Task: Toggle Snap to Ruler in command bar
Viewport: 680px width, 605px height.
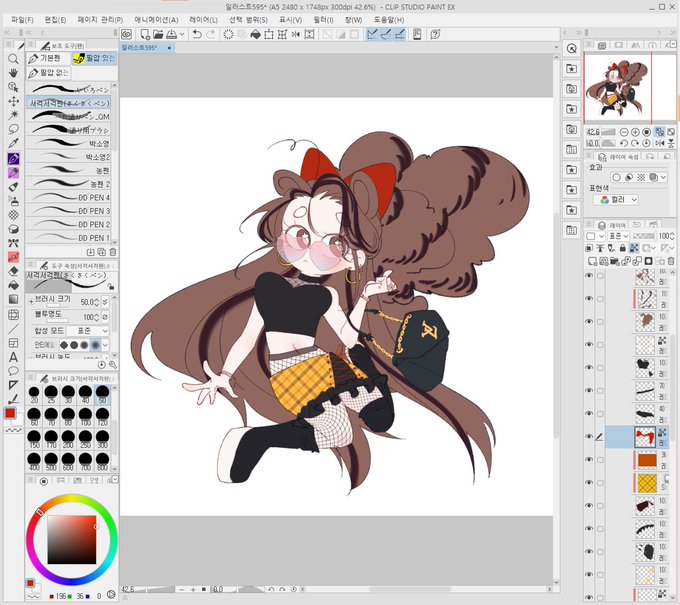Action: point(372,34)
